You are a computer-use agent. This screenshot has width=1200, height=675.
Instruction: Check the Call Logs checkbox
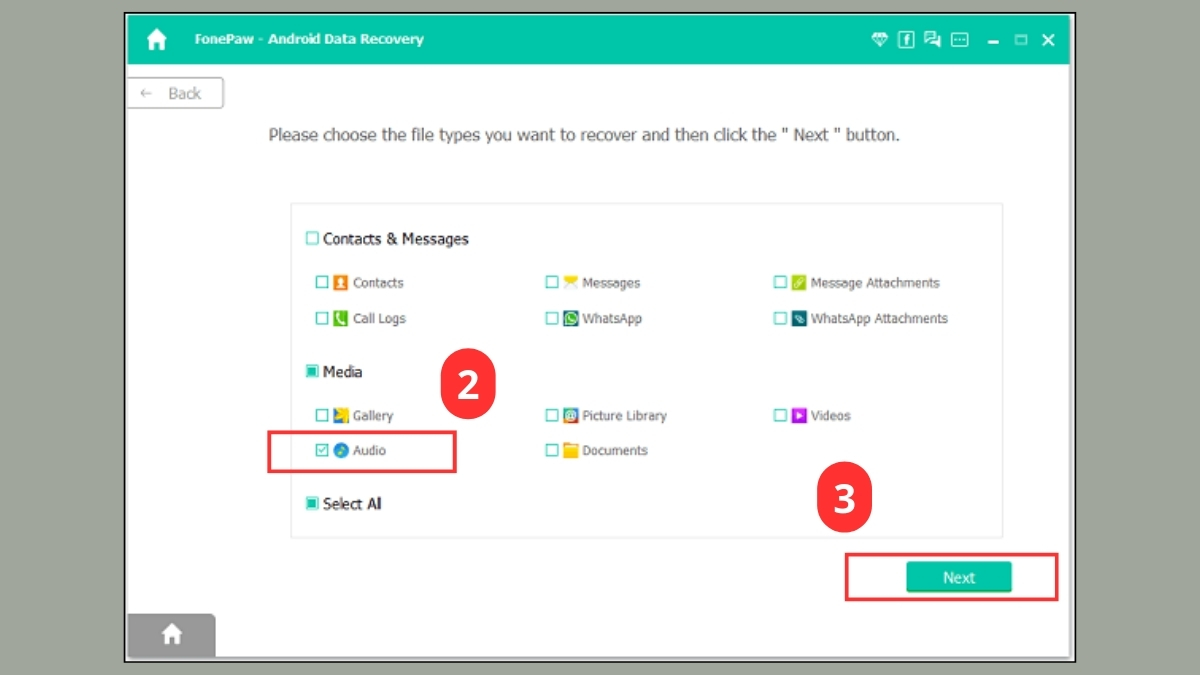[322, 319]
